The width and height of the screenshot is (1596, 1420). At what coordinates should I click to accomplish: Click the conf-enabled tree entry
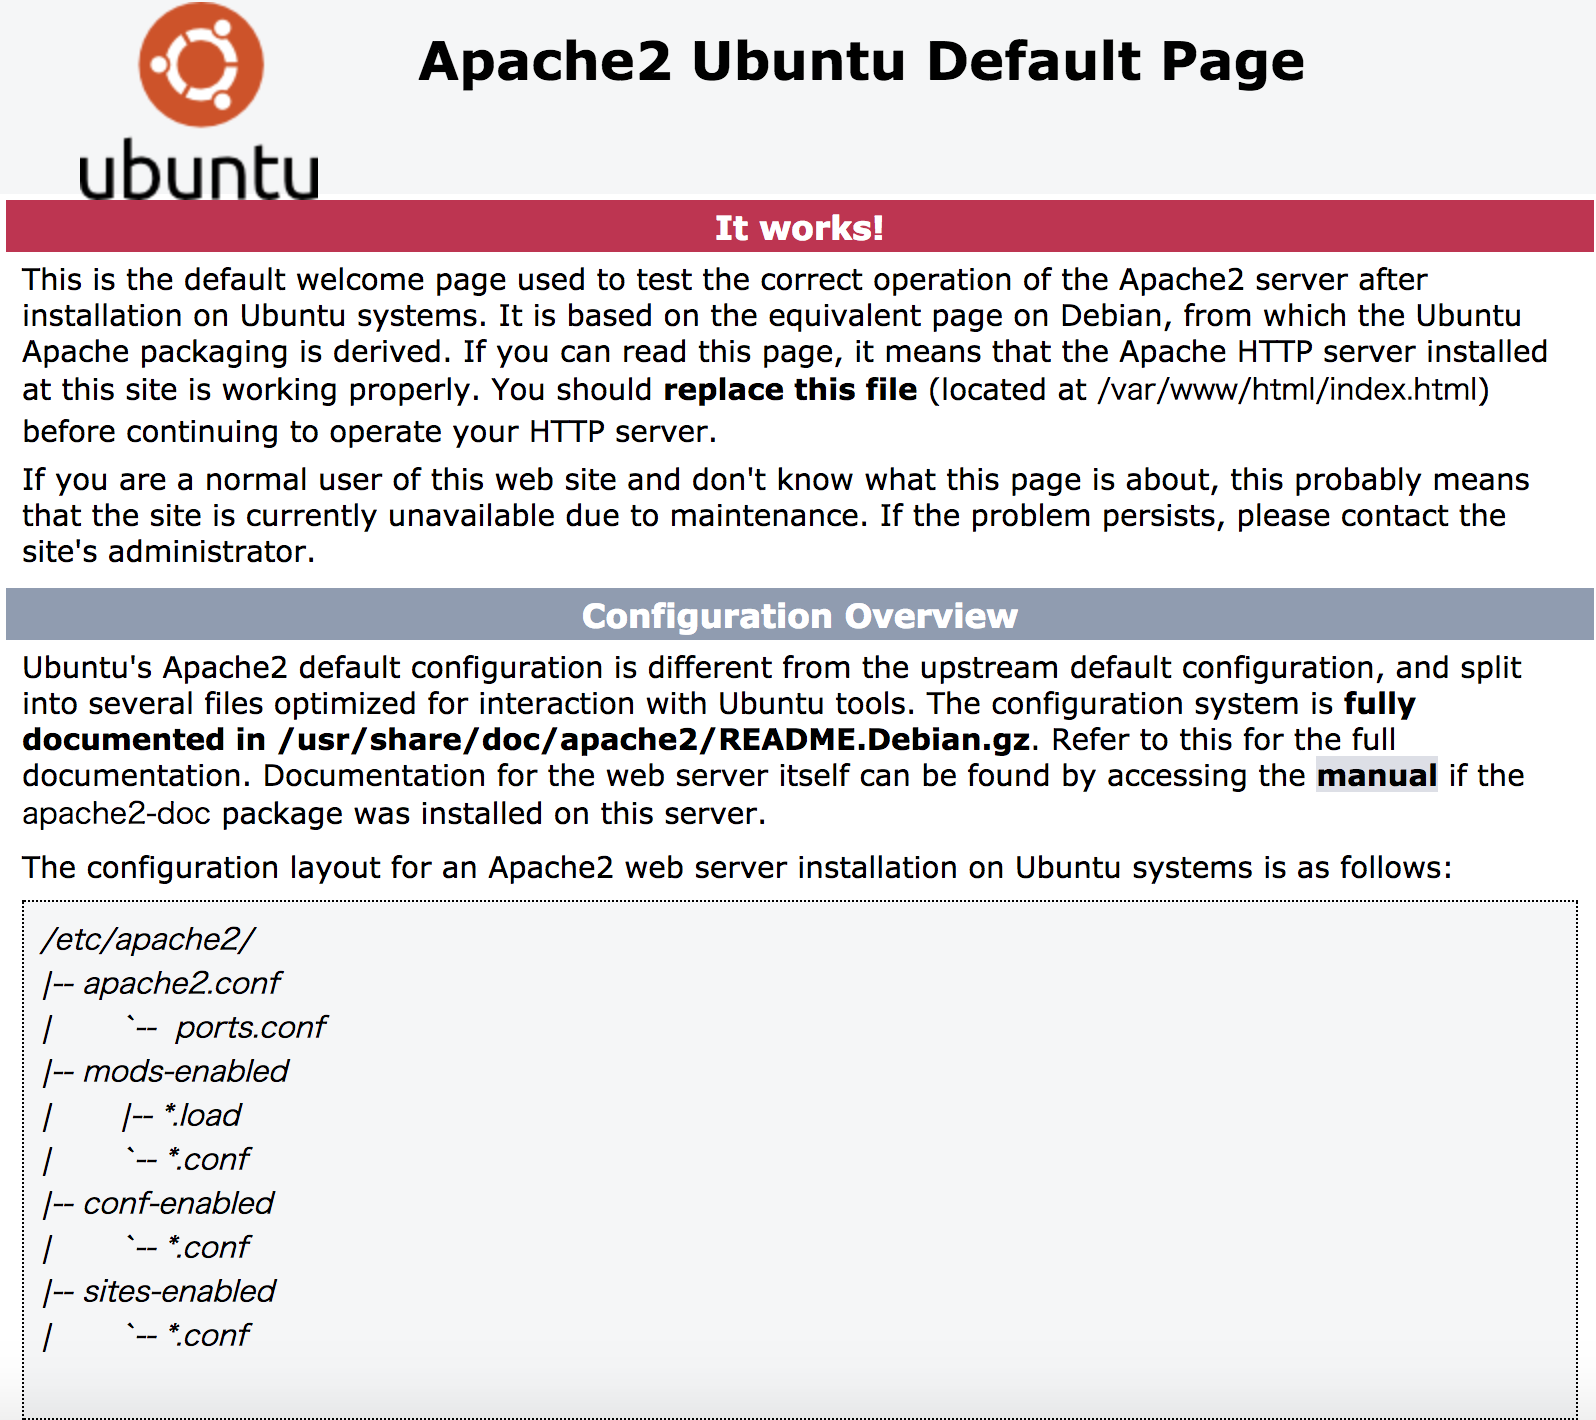(x=178, y=1203)
